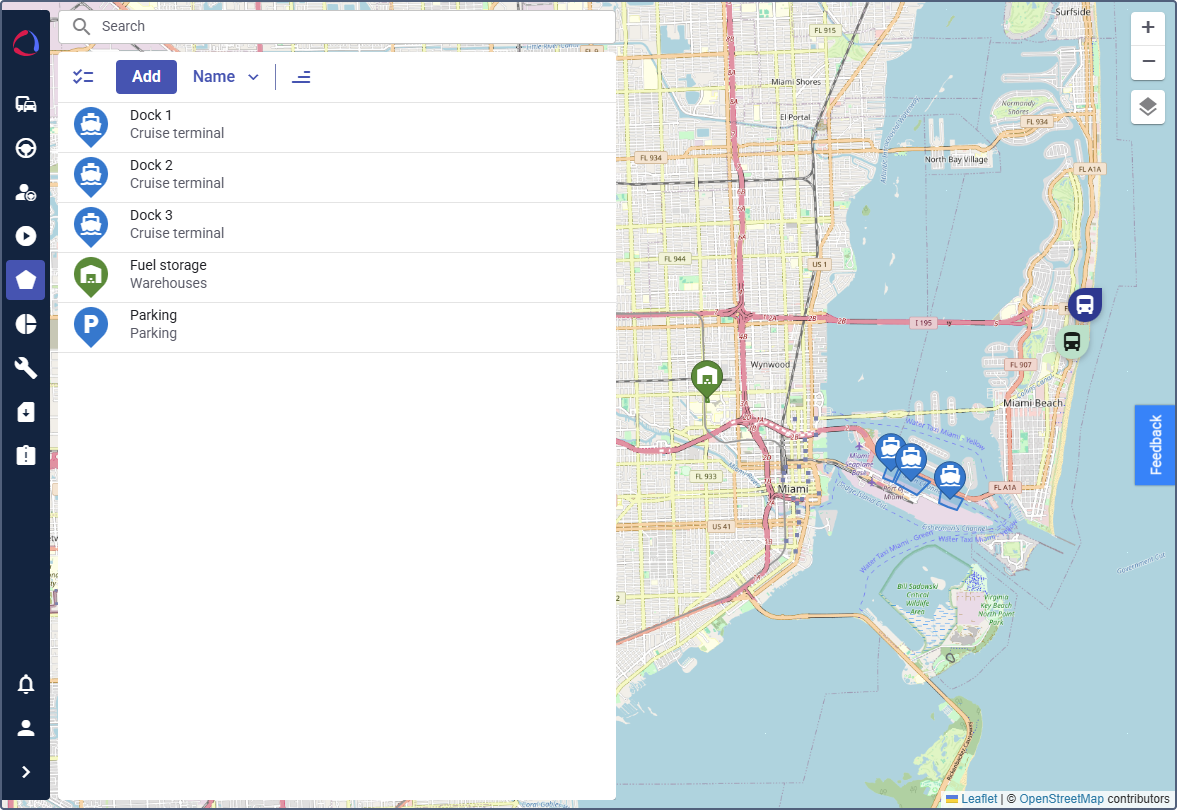Click the Add button
This screenshot has width=1177, height=810.
coord(146,77)
